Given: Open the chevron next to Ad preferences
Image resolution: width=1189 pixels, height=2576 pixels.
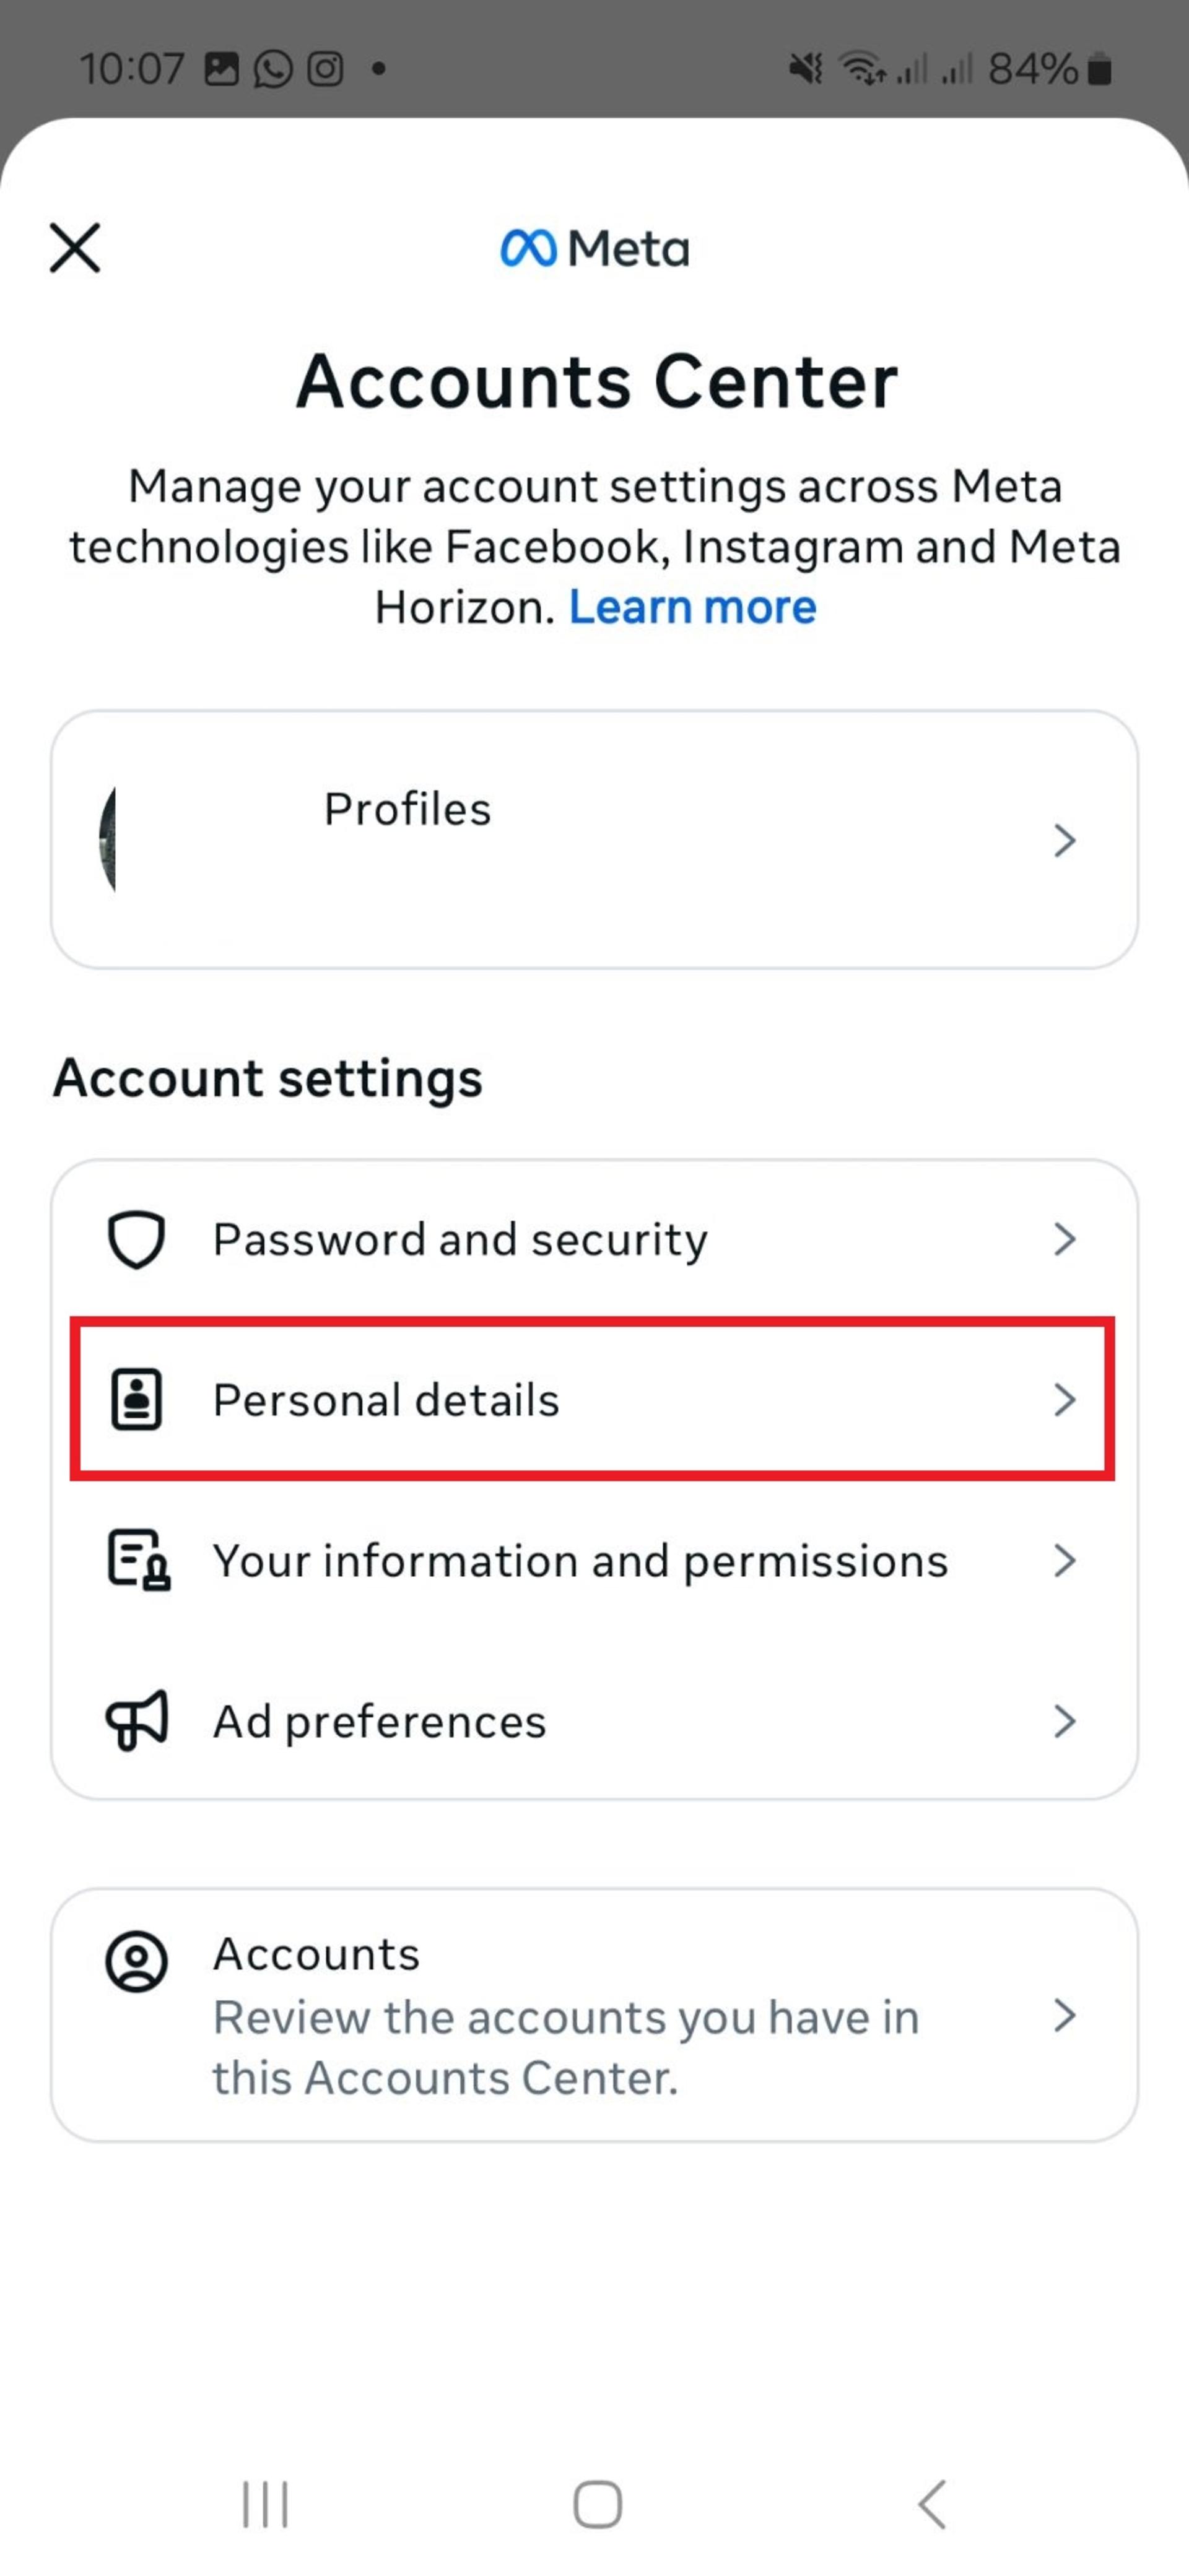Looking at the screenshot, I should coord(1065,1721).
